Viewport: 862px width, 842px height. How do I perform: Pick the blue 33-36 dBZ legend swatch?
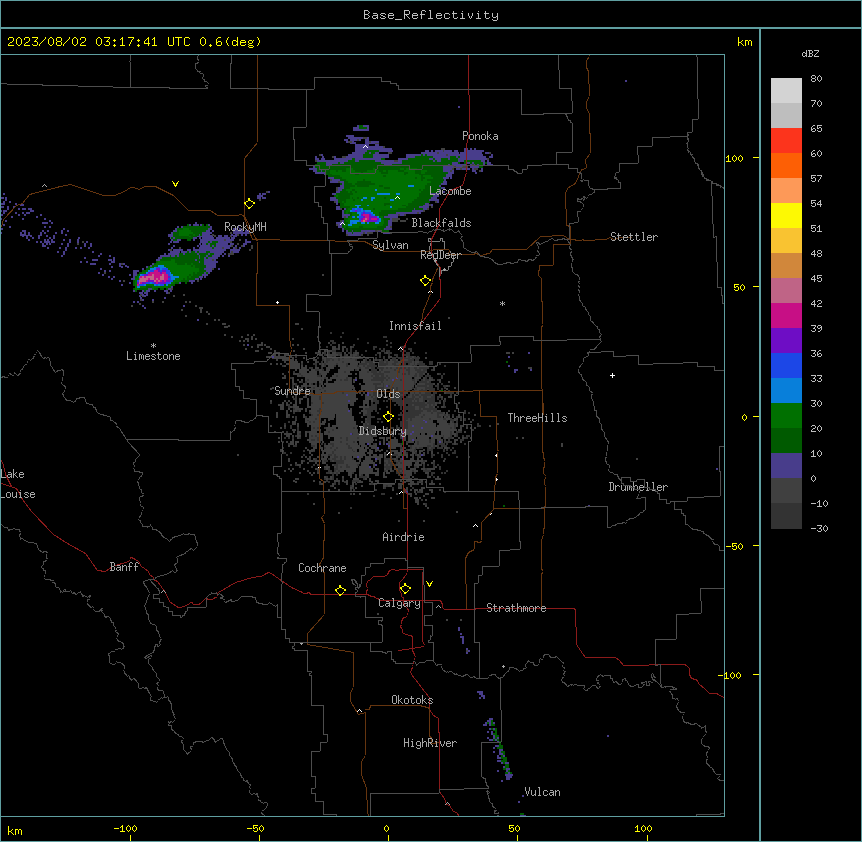[x=786, y=365]
